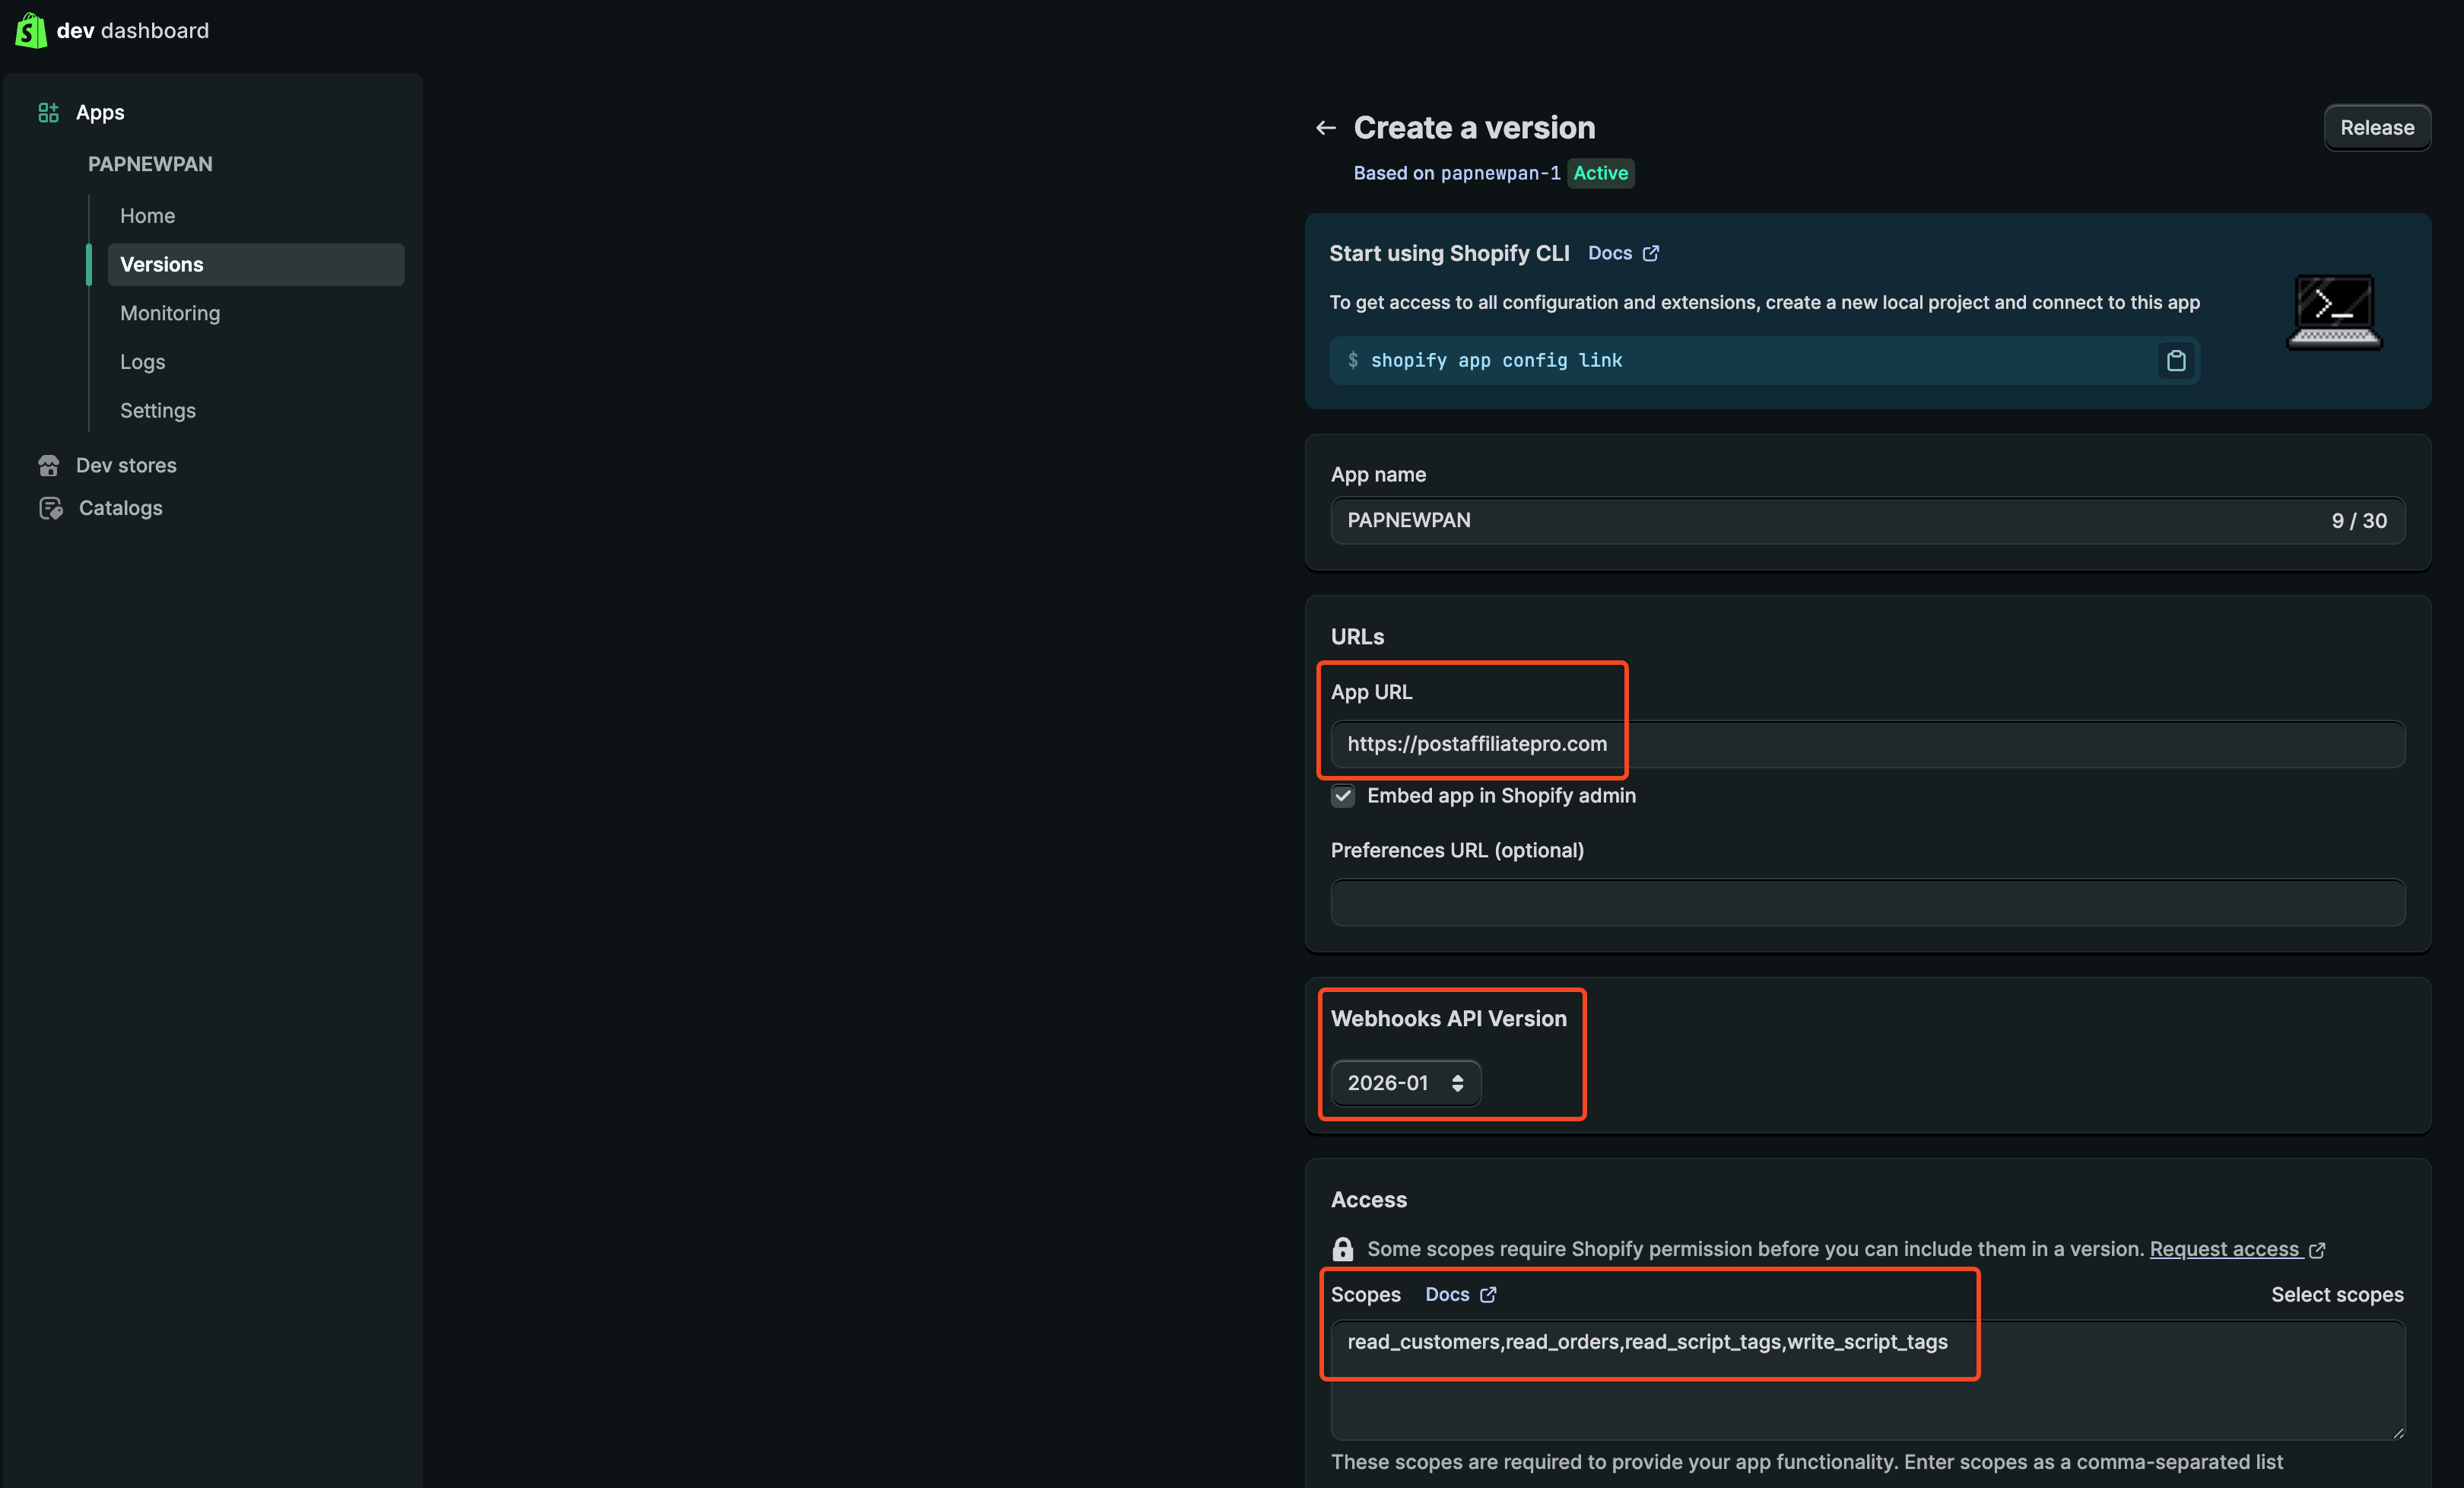
Task: Click the lock icon in Access section
Action: (1342, 1249)
